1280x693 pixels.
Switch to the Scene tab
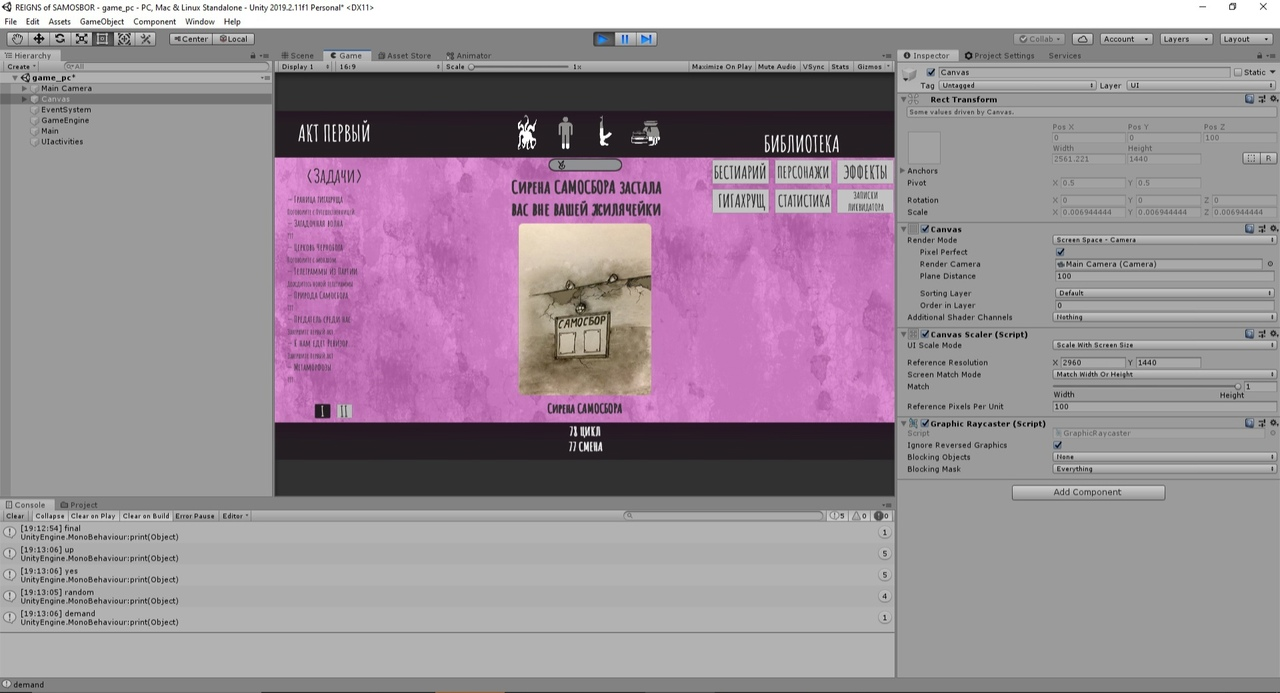[298, 56]
